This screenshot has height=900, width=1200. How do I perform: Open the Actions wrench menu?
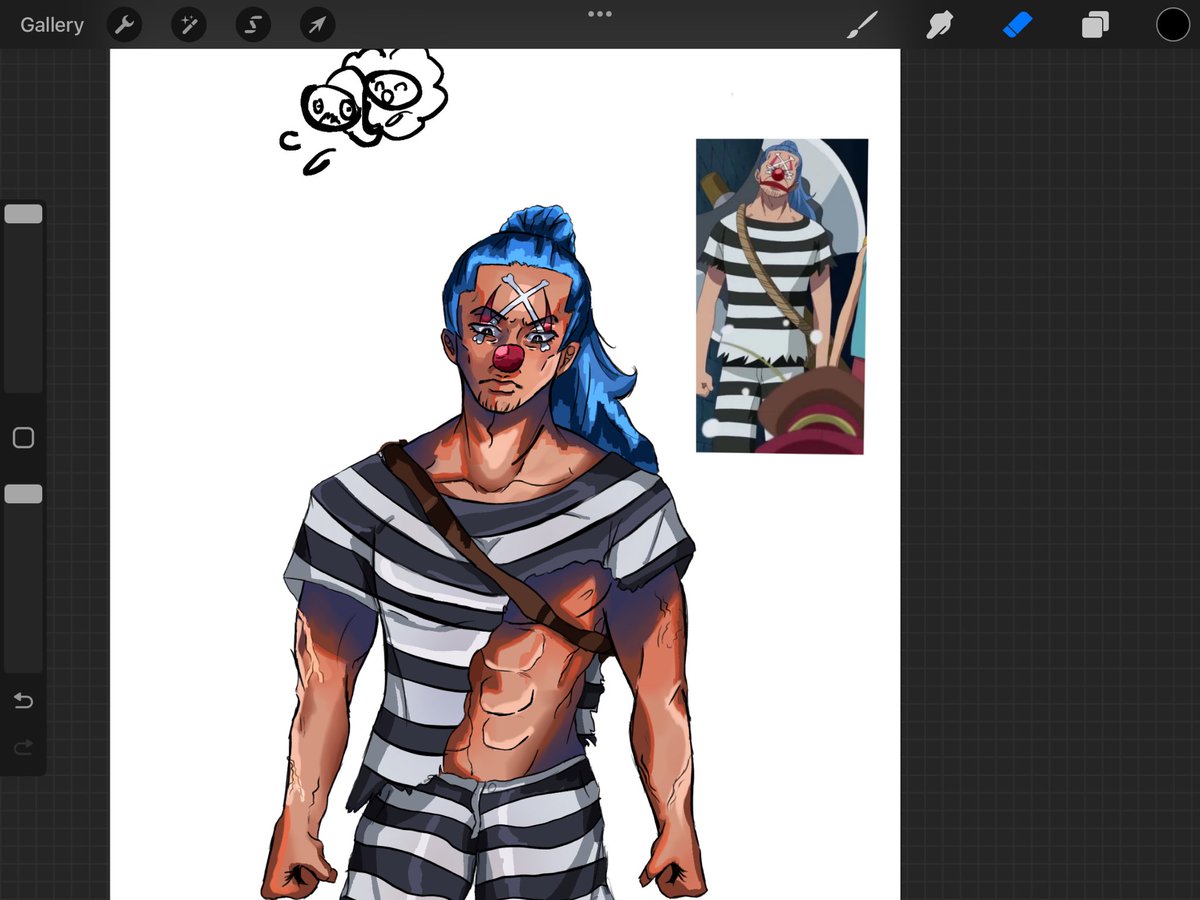point(124,25)
